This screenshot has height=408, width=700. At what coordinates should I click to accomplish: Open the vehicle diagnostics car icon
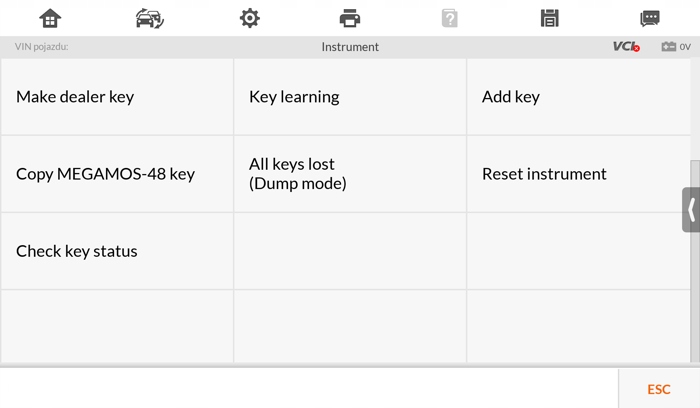tap(150, 18)
